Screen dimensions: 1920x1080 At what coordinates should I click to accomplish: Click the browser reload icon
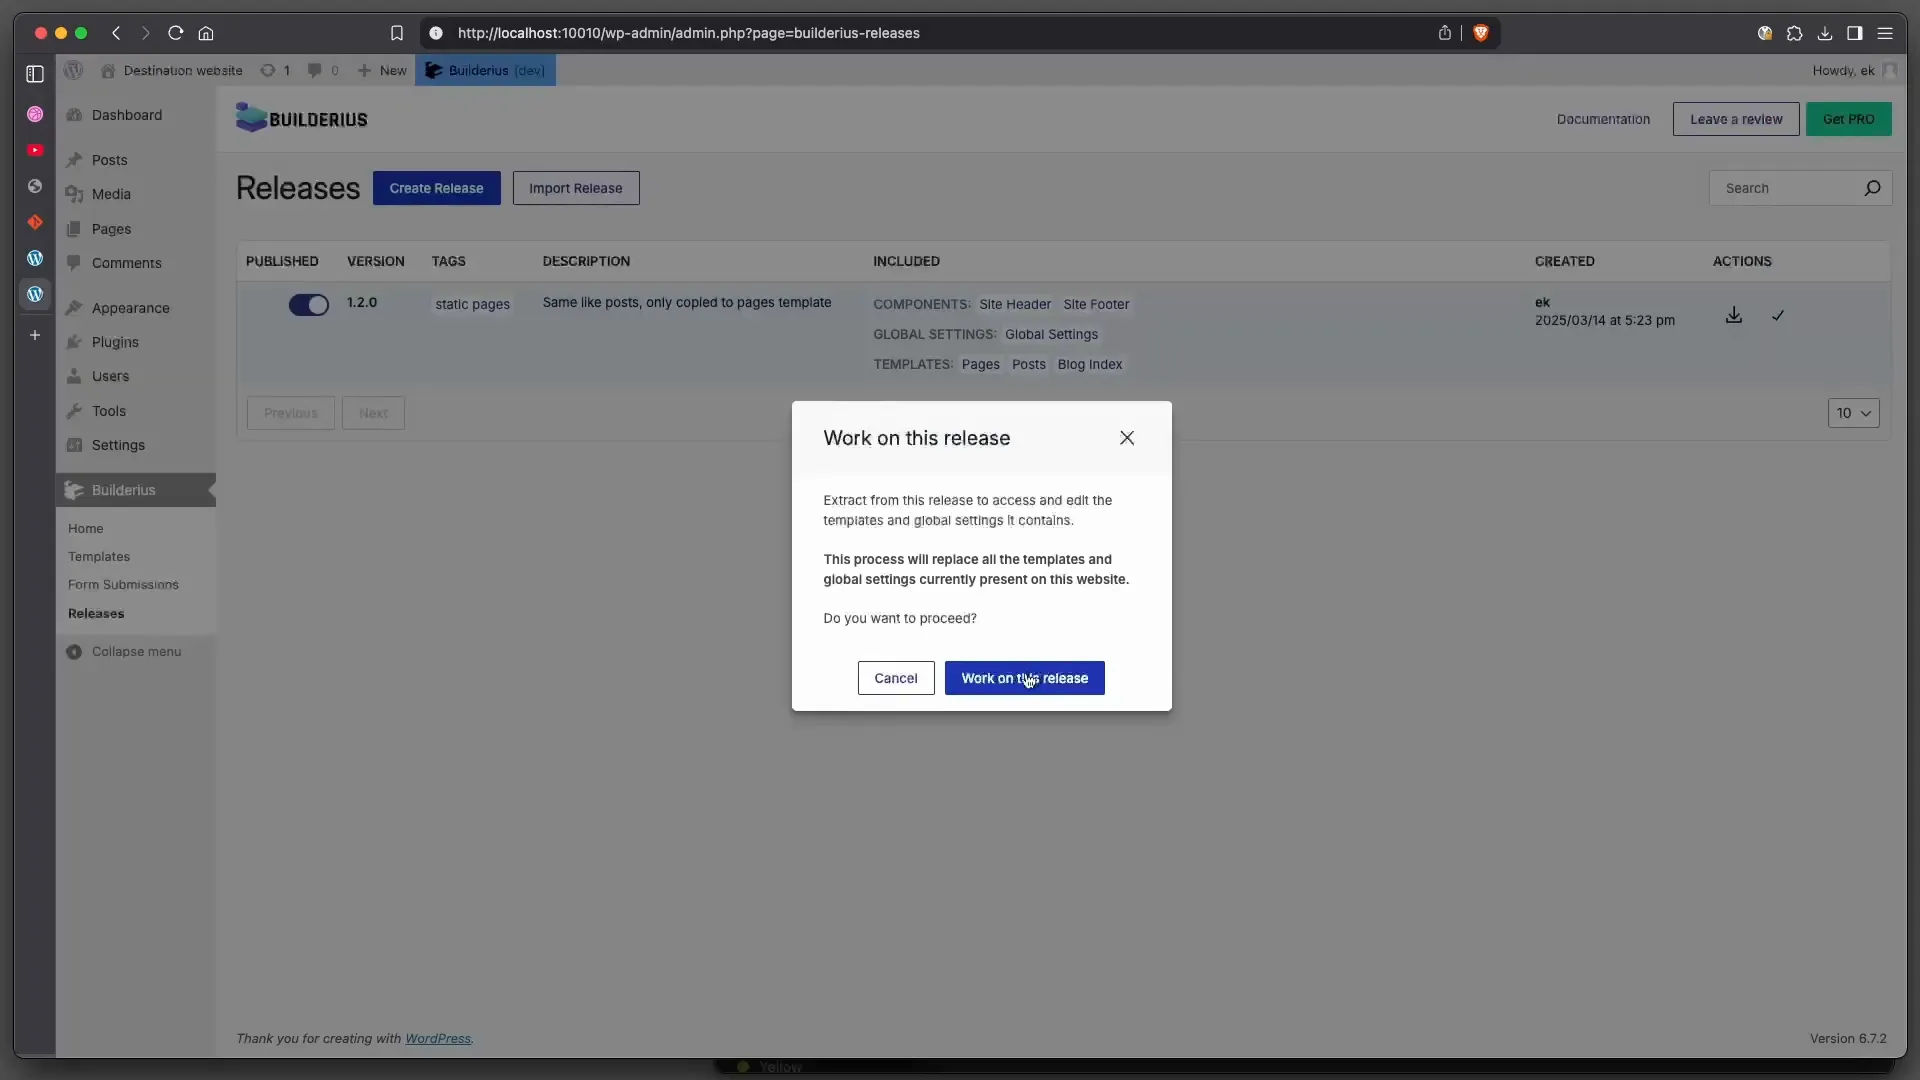[x=176, y=33]
